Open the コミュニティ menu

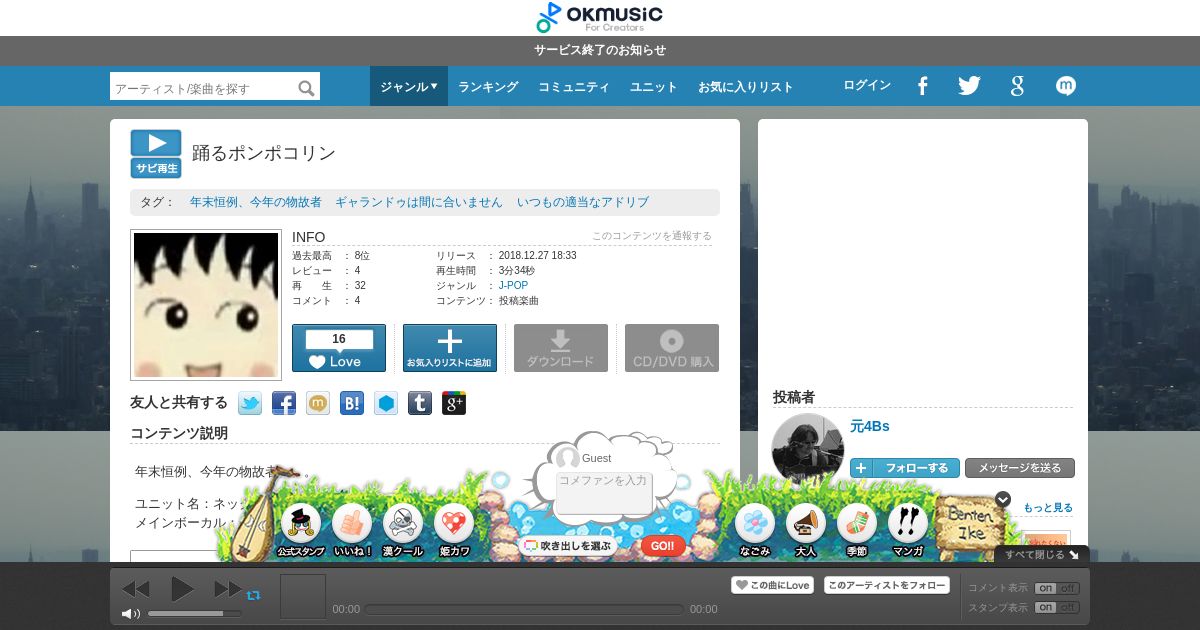574,86
